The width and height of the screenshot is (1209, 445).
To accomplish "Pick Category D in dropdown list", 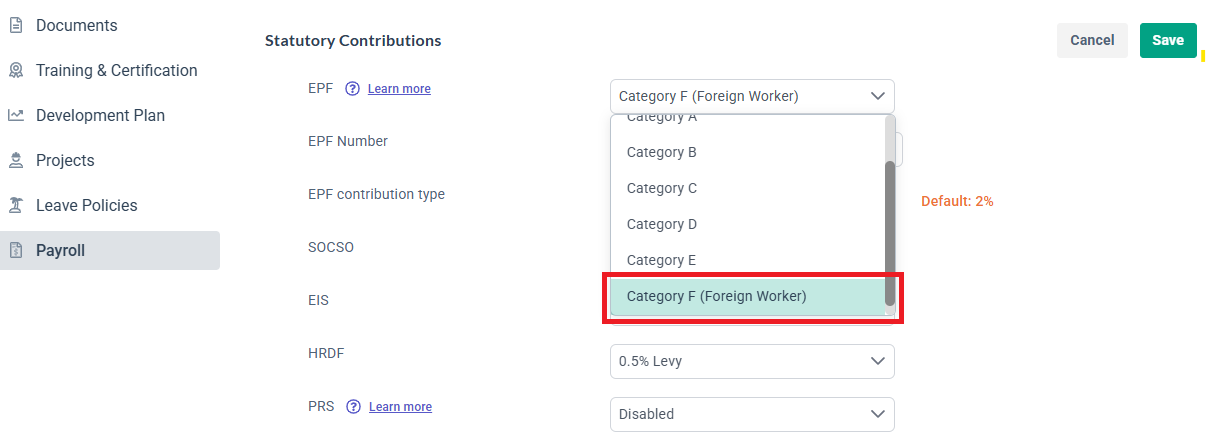I will (x=661, y=224).
